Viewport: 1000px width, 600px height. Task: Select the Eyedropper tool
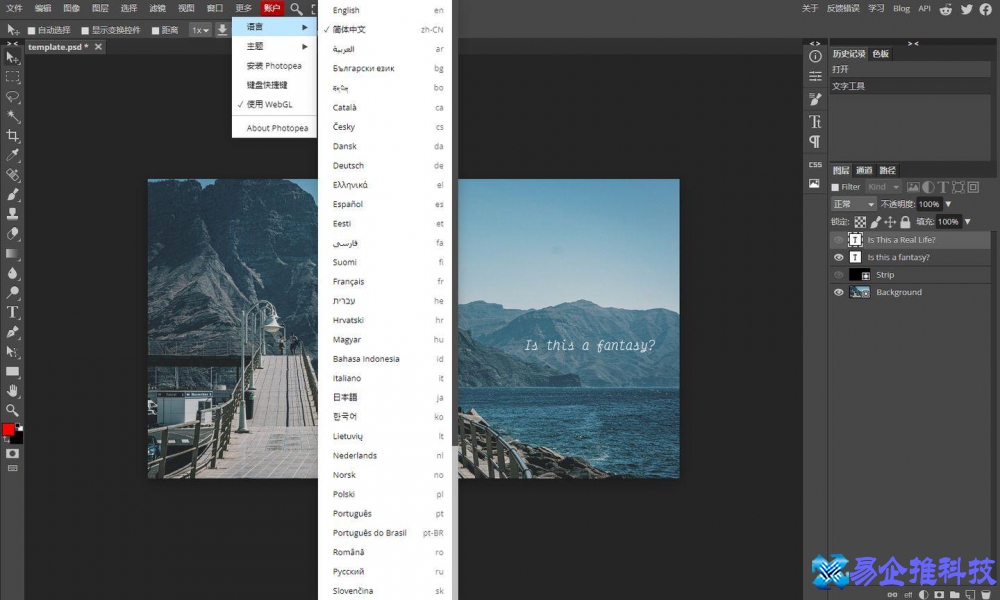coord(13,155)
